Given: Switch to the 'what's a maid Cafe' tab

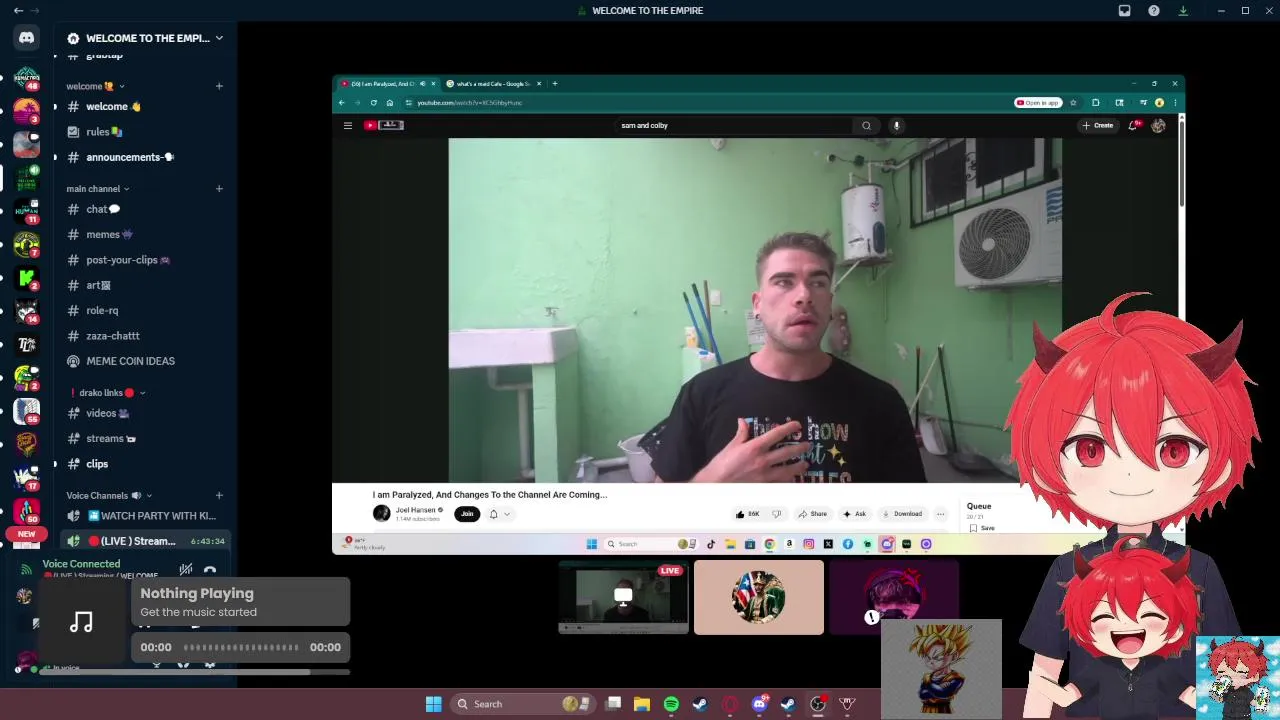Looking at the screenshot, I should 492,84.
